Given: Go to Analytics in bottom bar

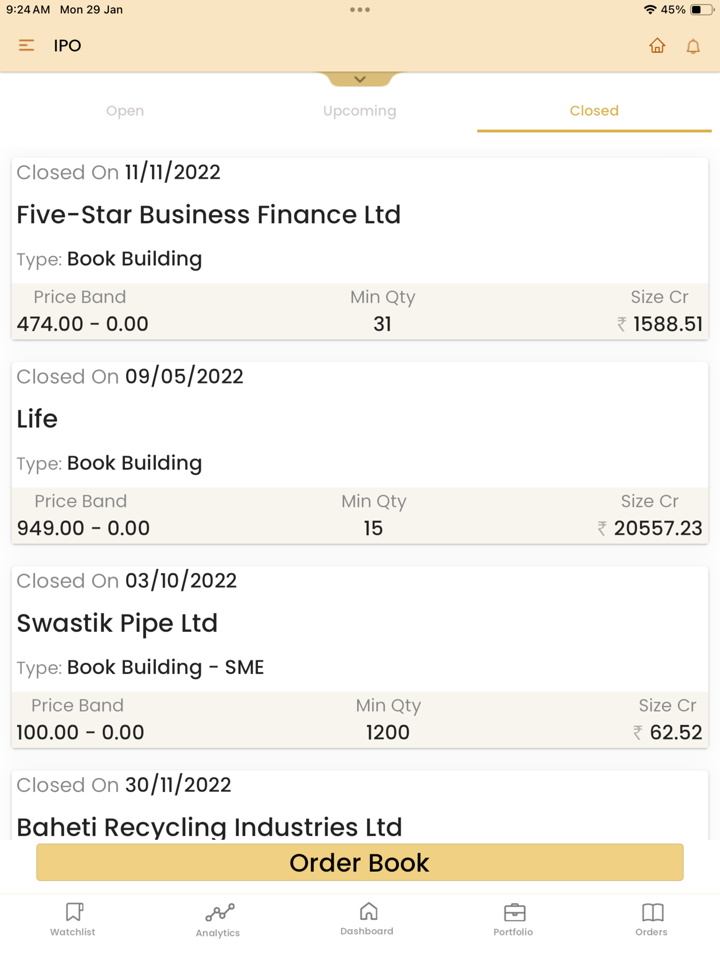Looking at the screenshot, I should pyautogui.click(x=218, y=919).
